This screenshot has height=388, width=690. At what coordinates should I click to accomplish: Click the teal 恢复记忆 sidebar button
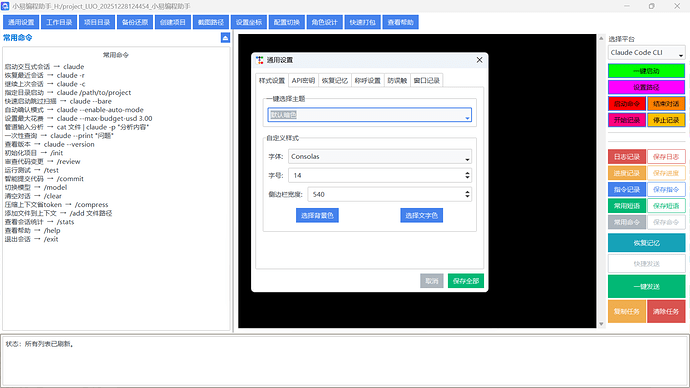[x=646, y=243]
